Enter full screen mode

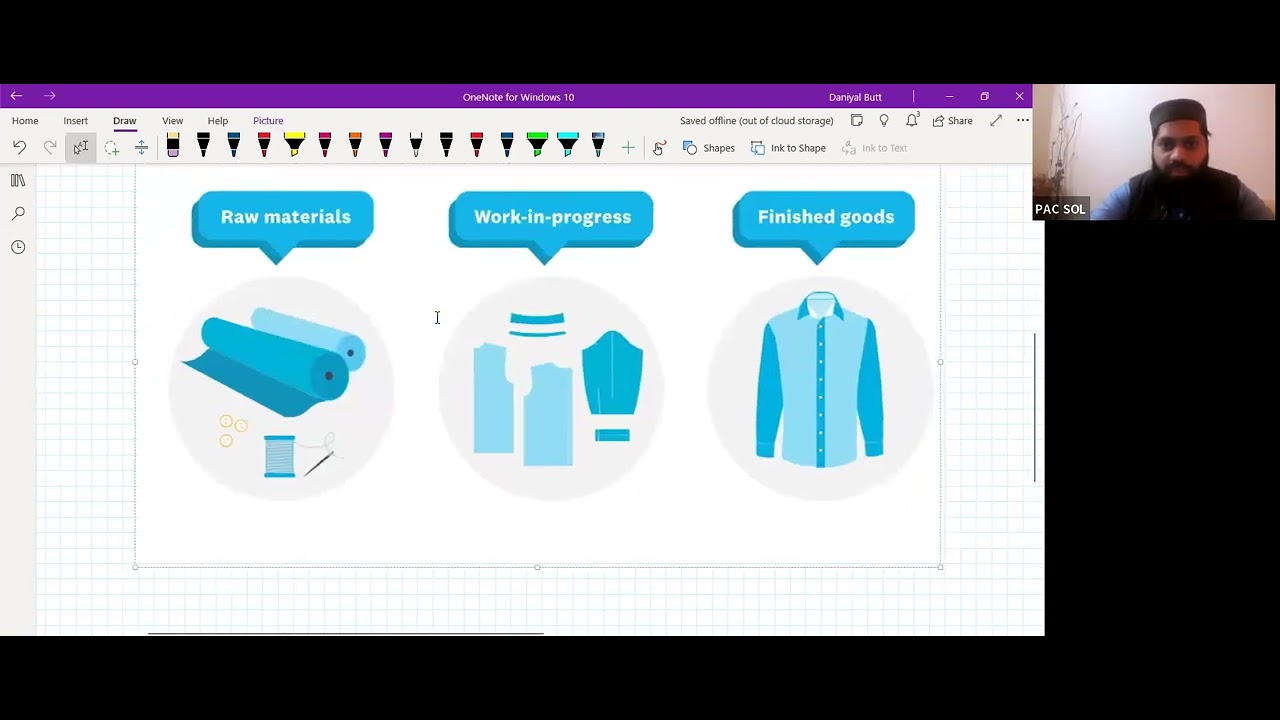pyautogui.click(x=996, y=120)
